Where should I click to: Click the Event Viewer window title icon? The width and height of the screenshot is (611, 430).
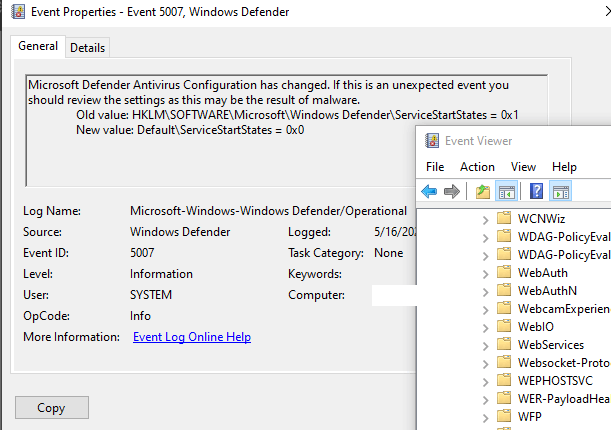[432, 141]
